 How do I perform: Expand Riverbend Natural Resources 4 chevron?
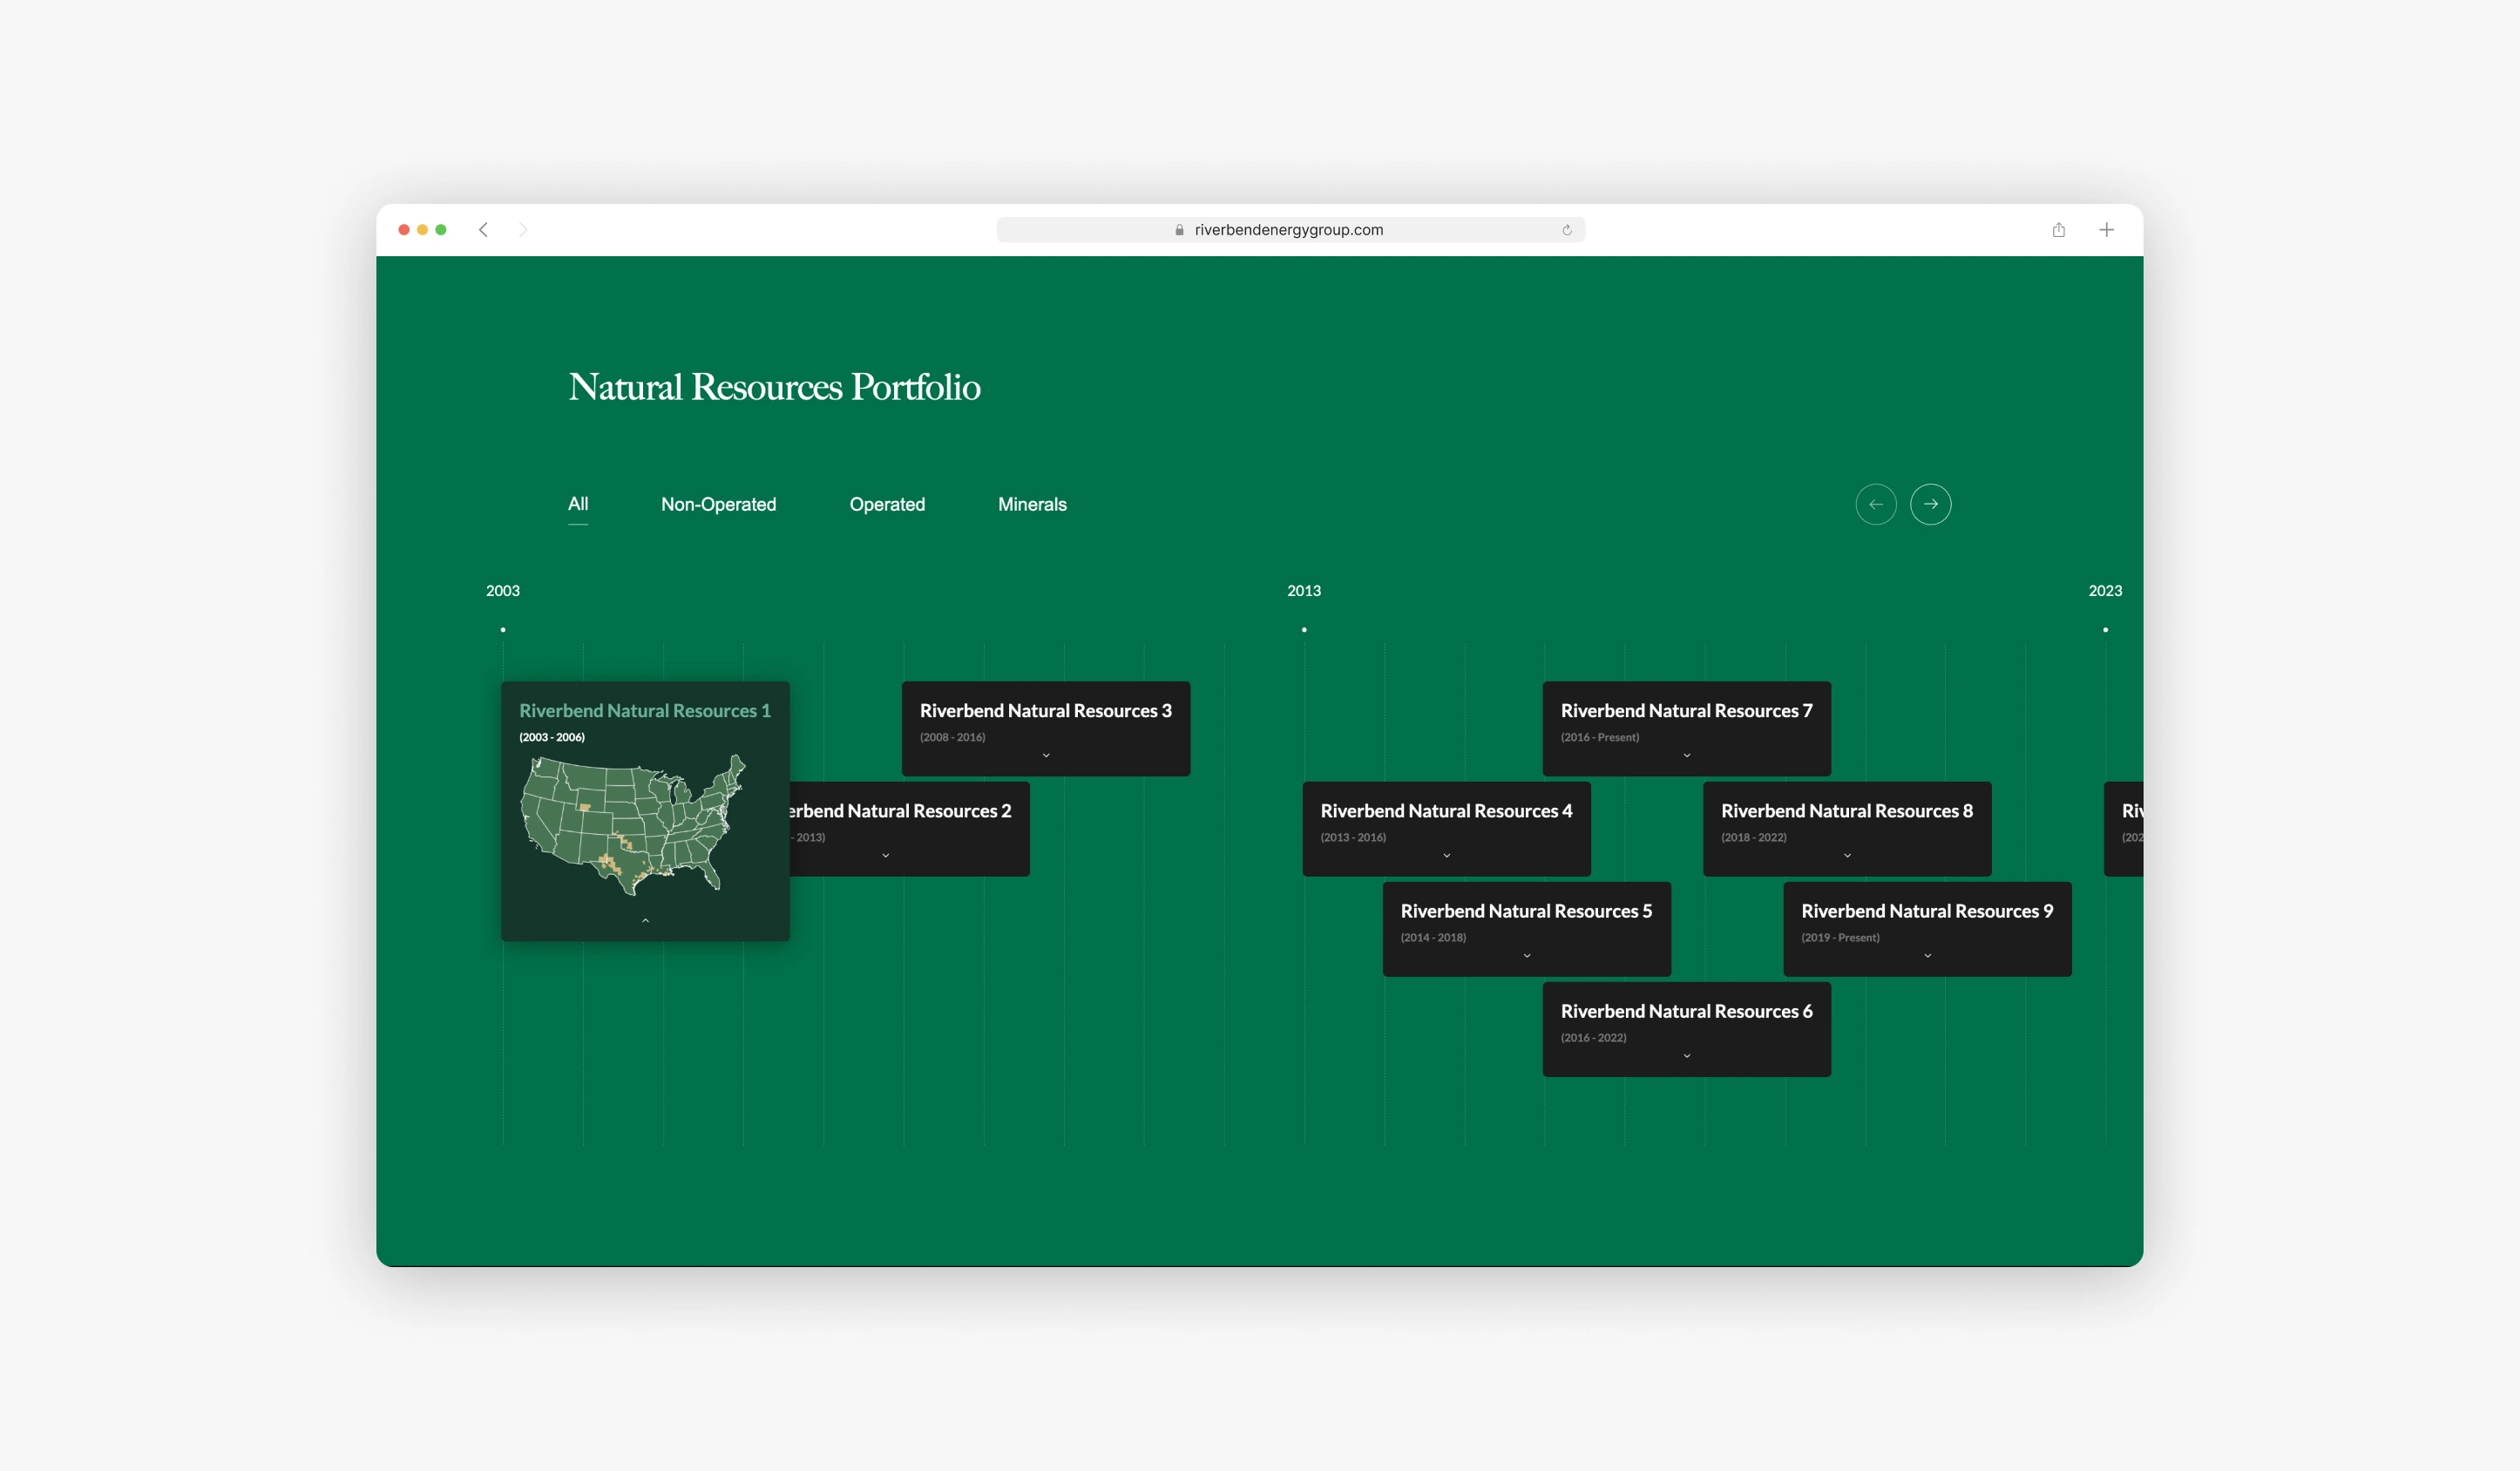coord(1446,856)
